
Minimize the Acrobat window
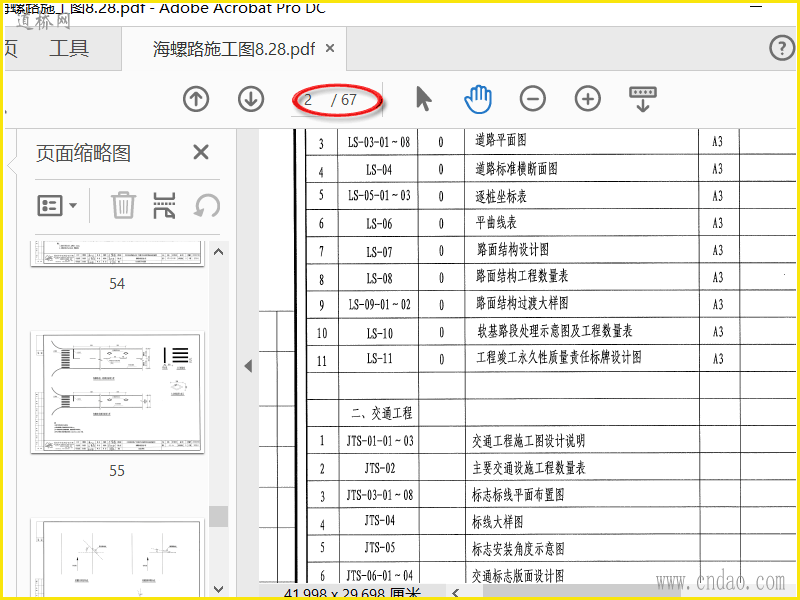click(x=756, y=7)
